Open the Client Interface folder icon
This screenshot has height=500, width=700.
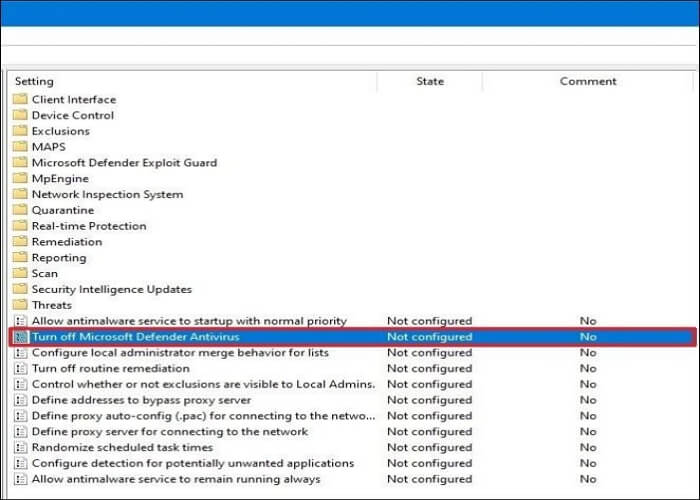tap(20, 99)
